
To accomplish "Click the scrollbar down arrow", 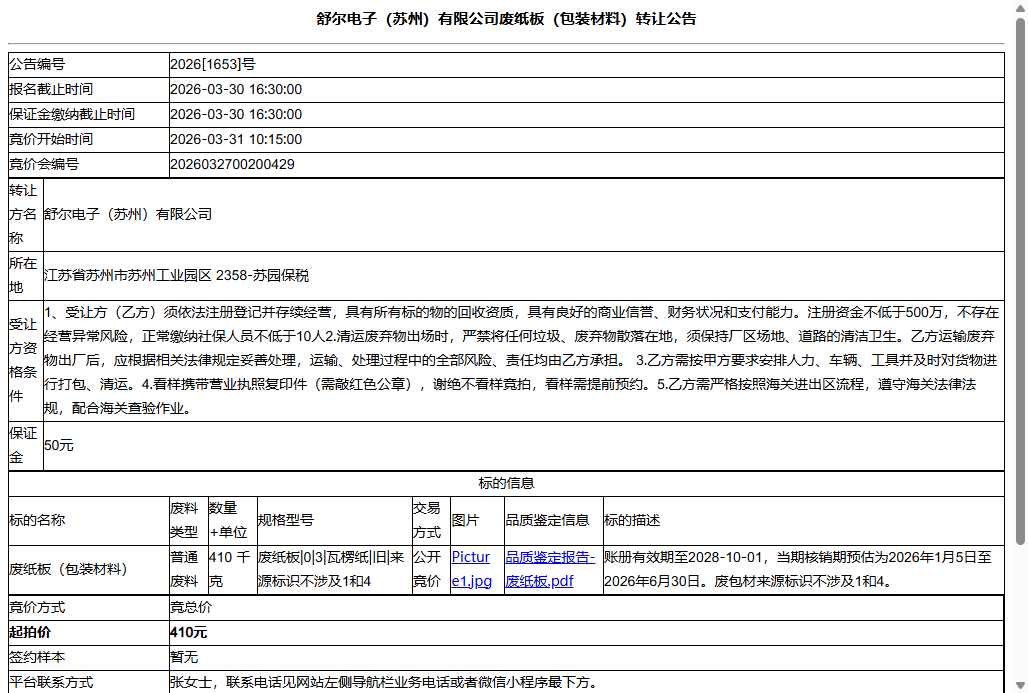I will 1020,686.
